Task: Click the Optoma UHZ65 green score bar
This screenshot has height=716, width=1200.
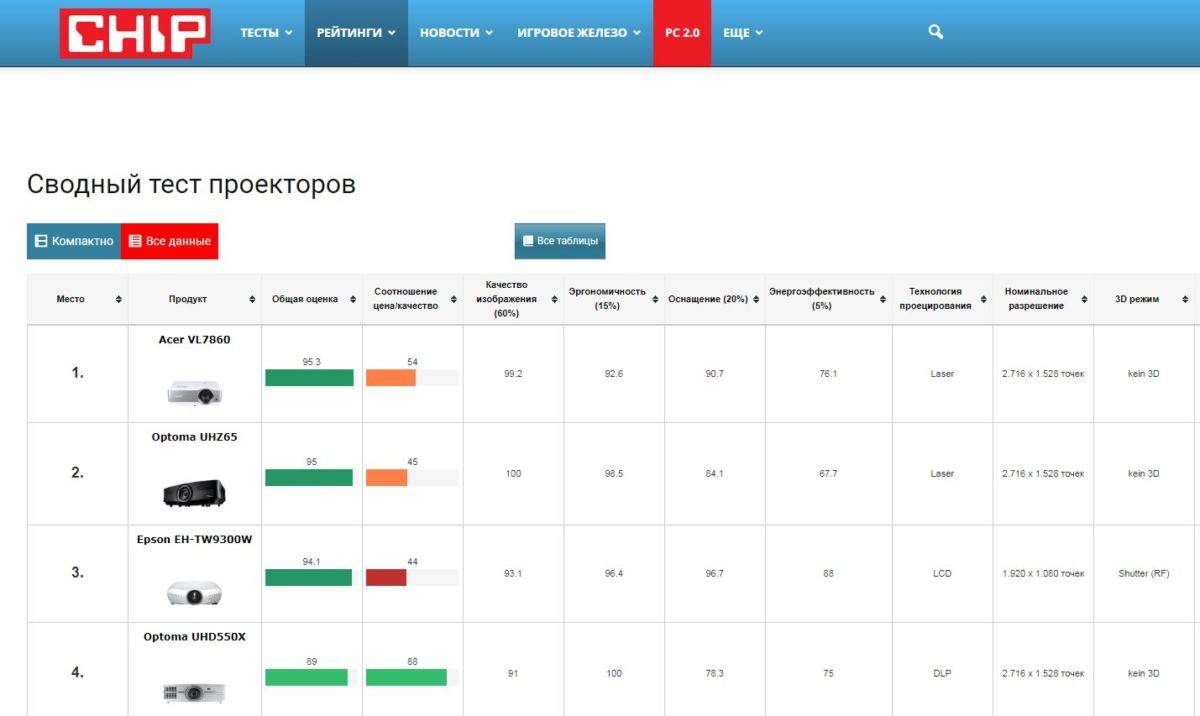Action: [309, 478]
